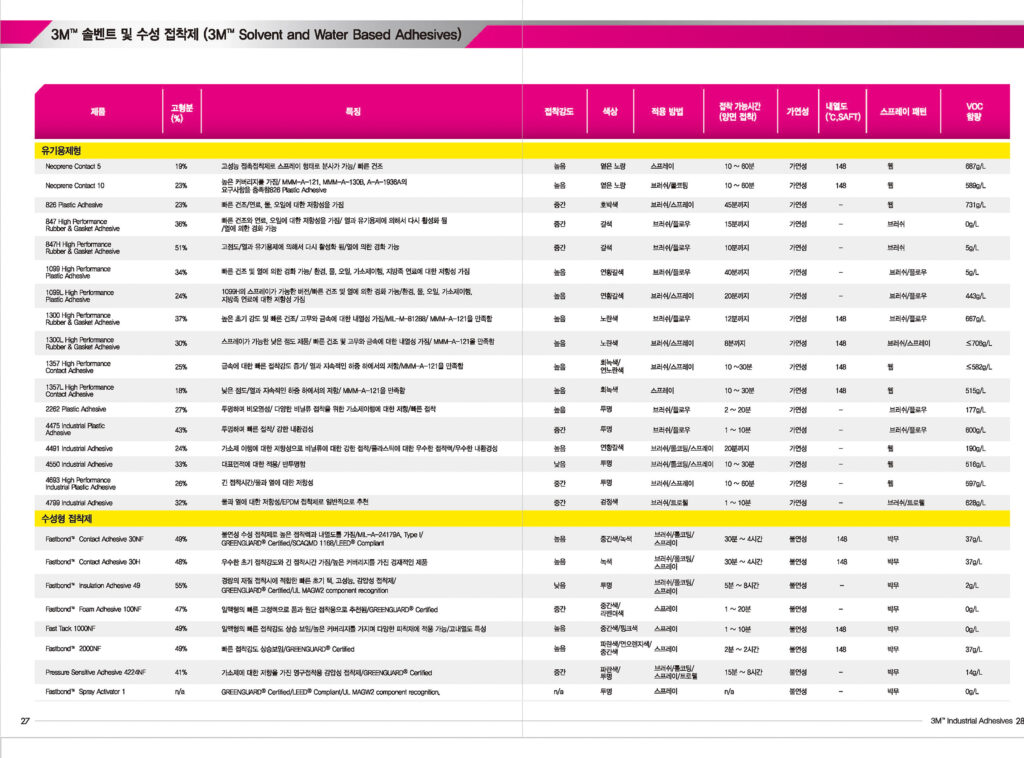Click the VOC value '190g/L' for 4491
This screenshot has height=758, width=1024.
pyautogui.click(x=976, y=449)
